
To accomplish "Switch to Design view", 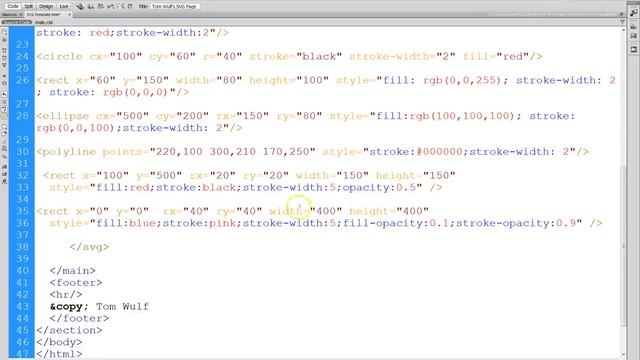I will coord(46,6).
